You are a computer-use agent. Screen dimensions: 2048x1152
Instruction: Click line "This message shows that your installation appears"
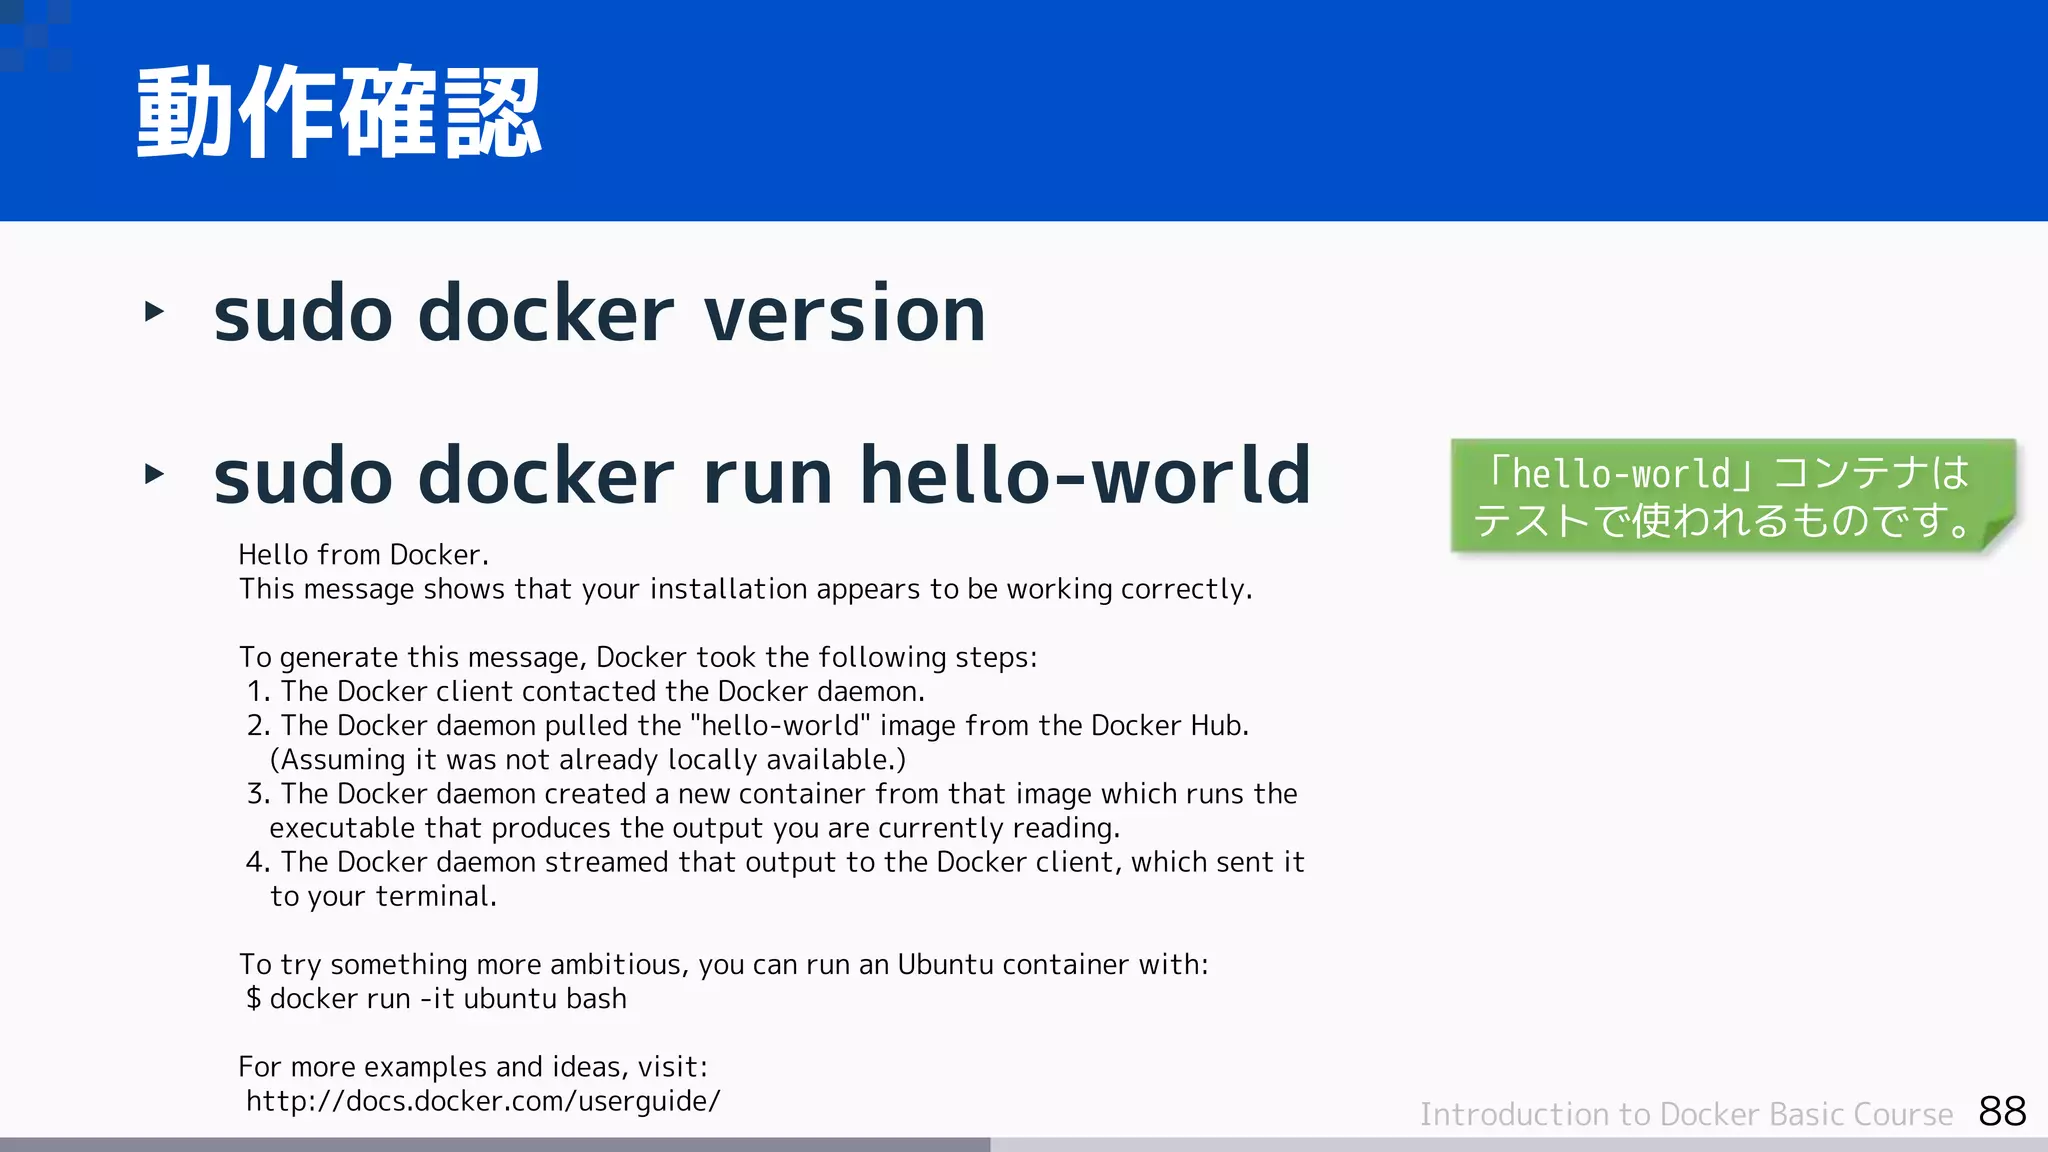pos(745,589)
